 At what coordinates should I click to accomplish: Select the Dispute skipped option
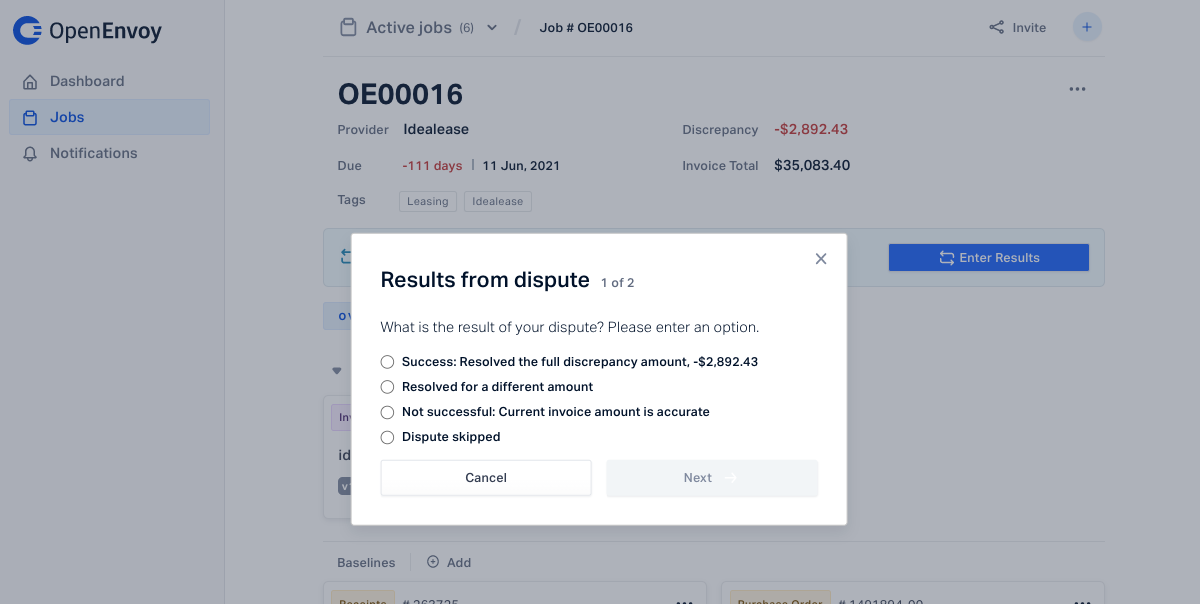(x=388, y=437)
